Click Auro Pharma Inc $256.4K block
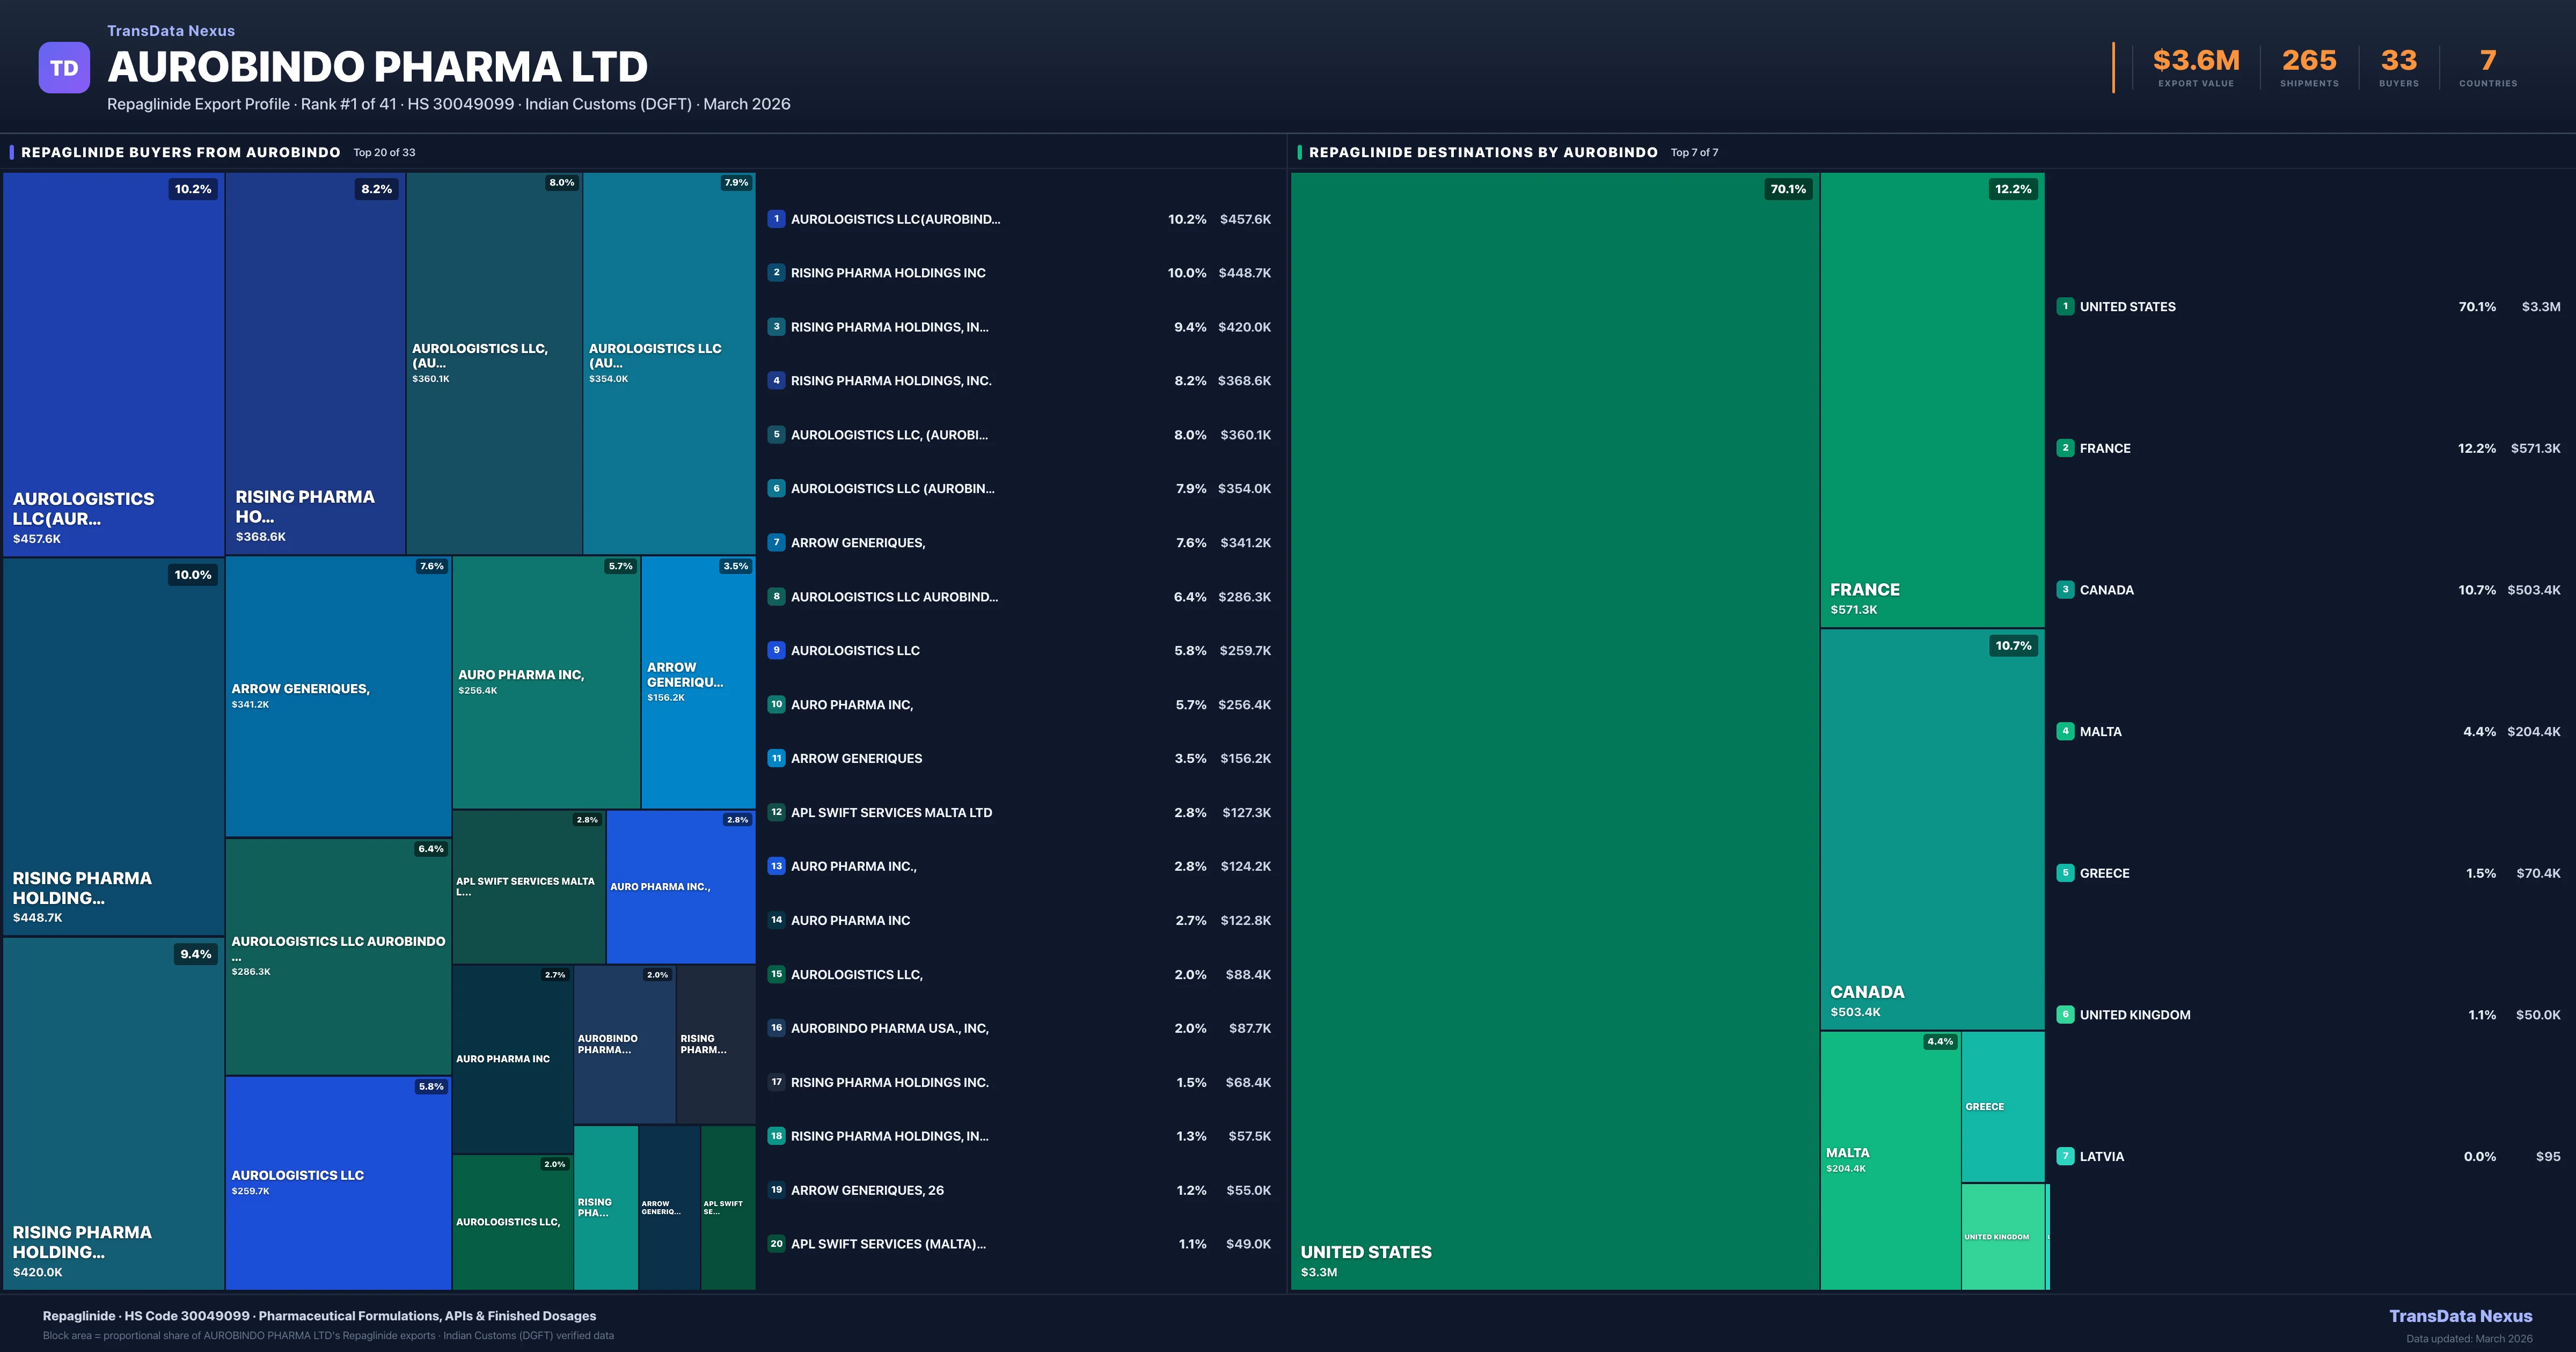 tap(546, 682)
